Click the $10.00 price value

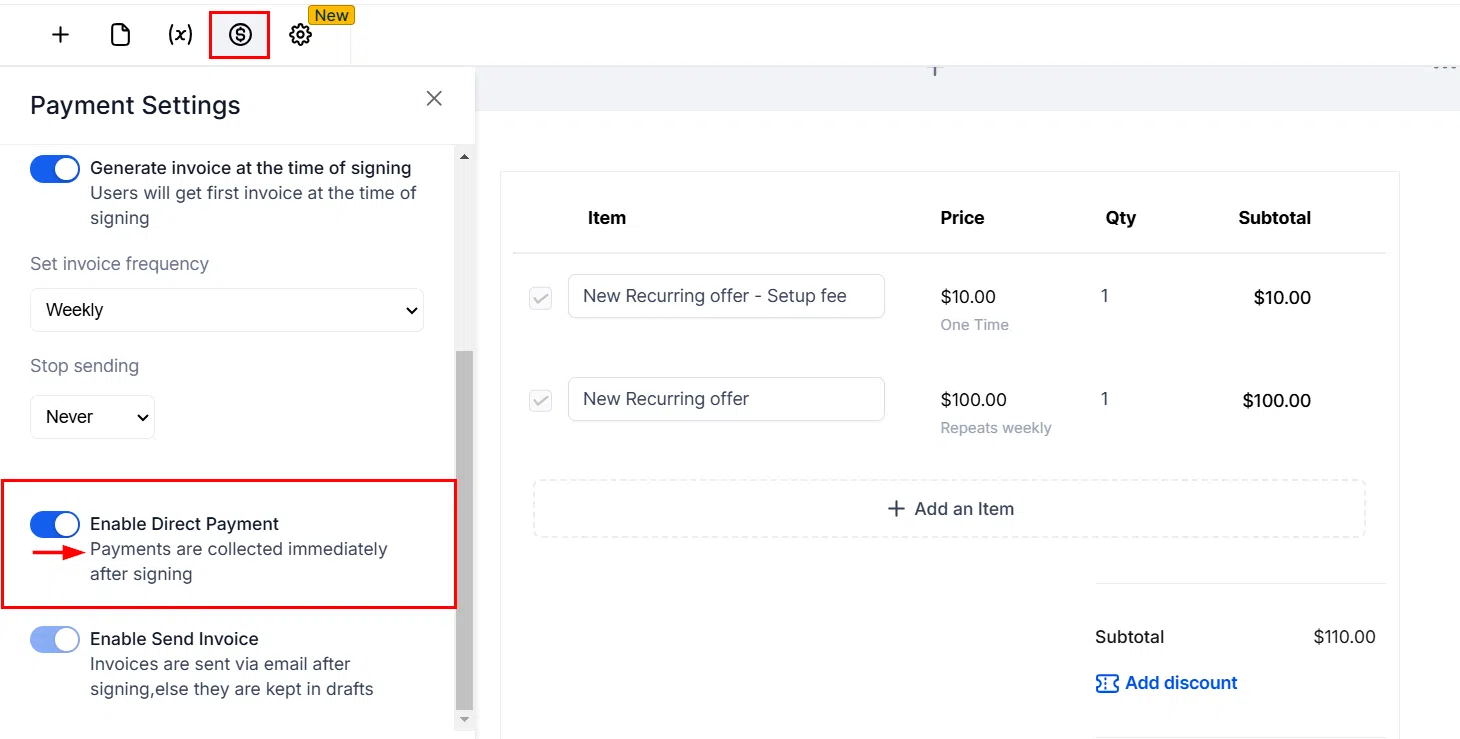tap(968, 297)
